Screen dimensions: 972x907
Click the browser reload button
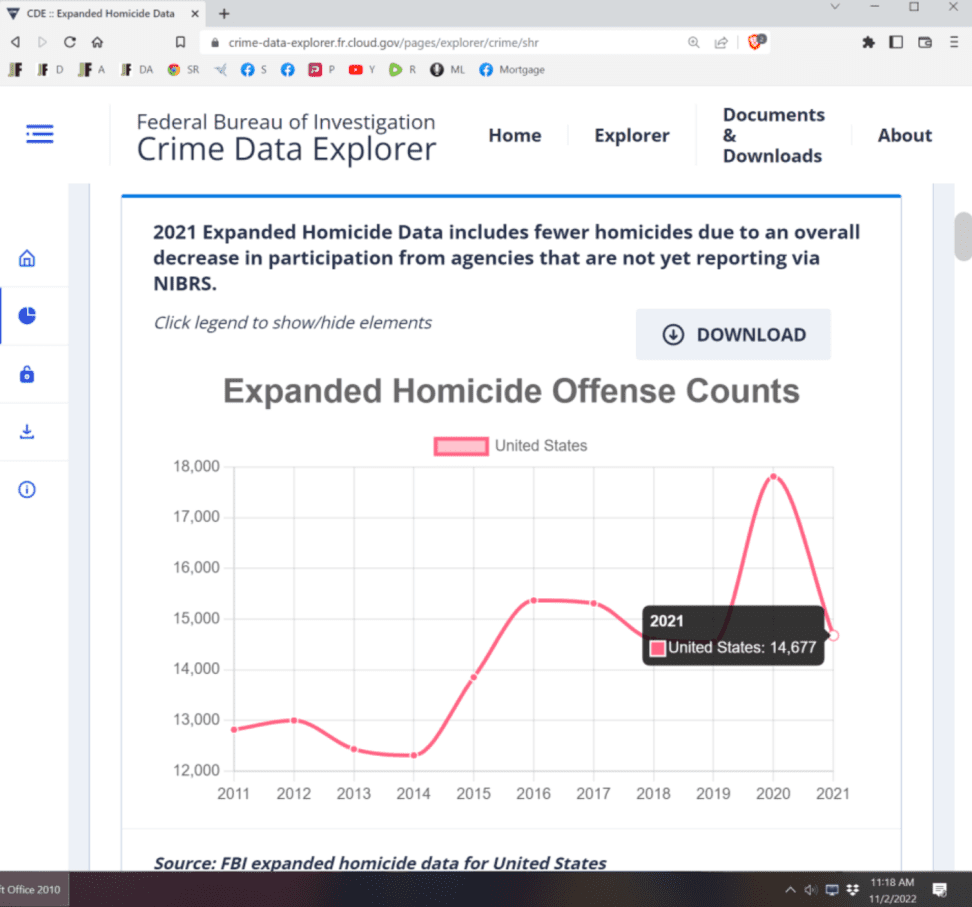click(x=70, y=42)
